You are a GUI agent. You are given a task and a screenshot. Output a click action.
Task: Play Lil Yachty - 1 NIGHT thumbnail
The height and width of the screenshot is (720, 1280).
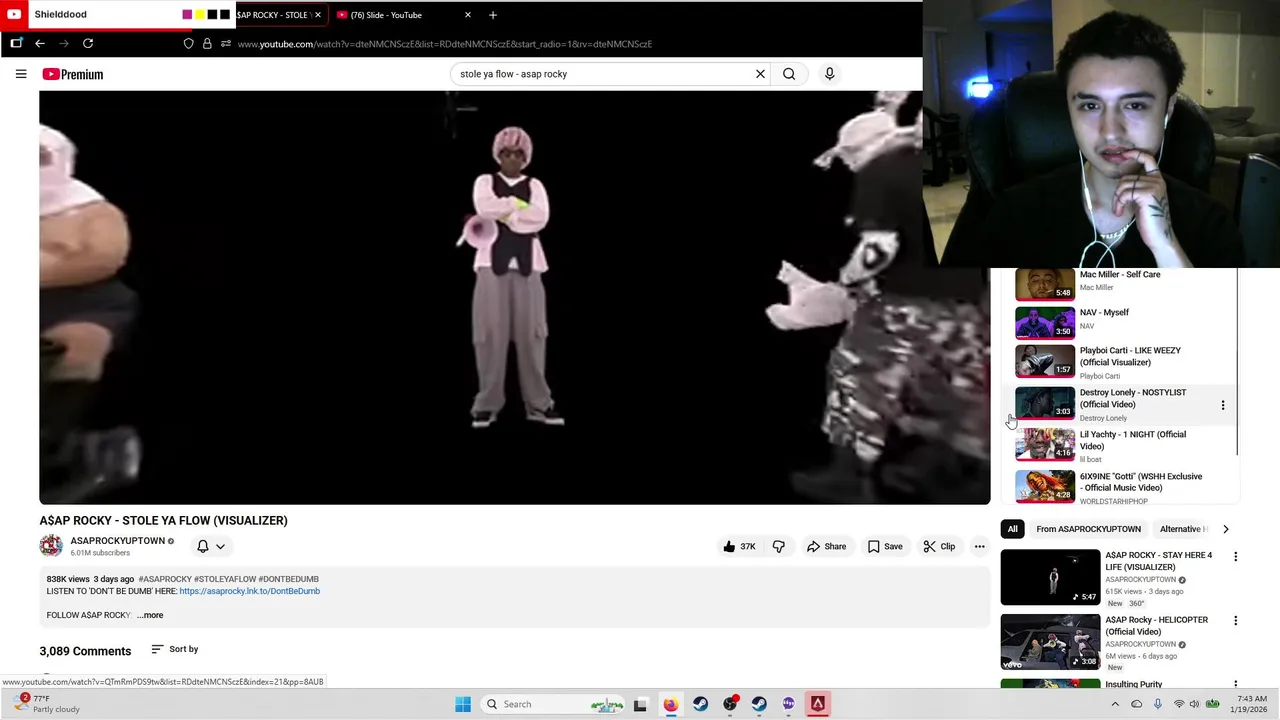[1045, 444]
